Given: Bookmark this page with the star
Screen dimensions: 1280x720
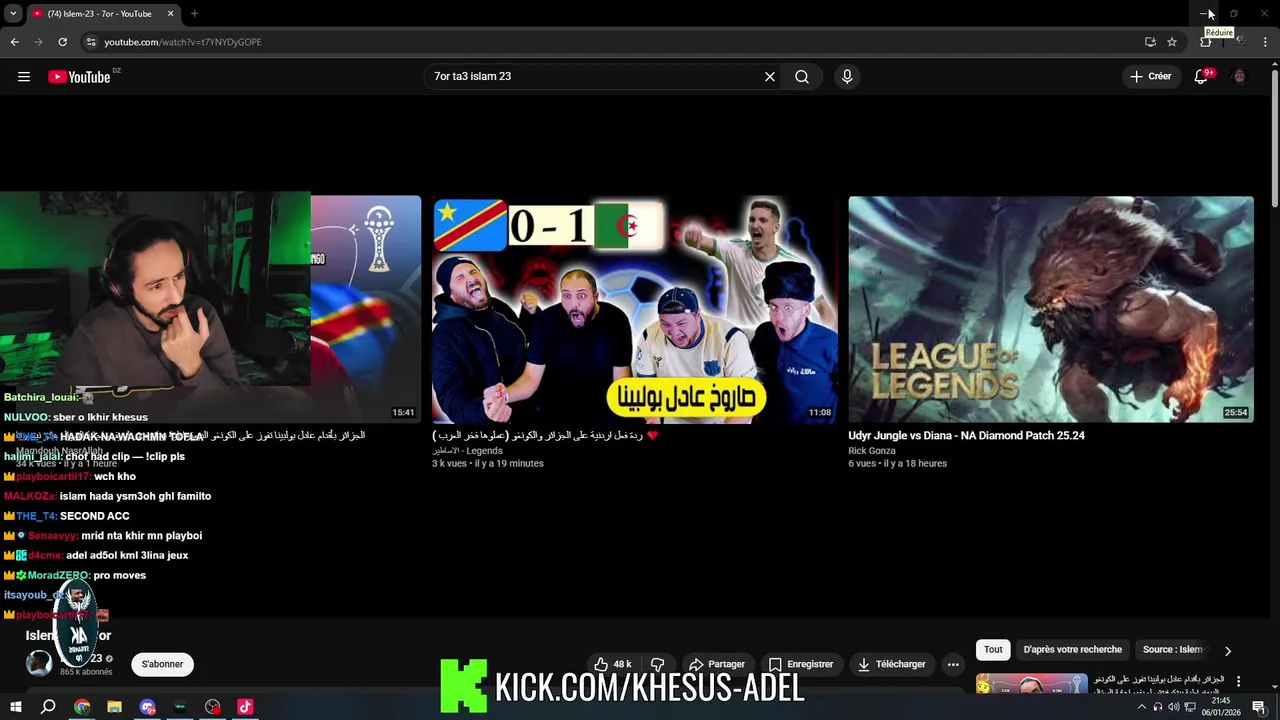Looking at the screenshot, I should [1172, 42].
